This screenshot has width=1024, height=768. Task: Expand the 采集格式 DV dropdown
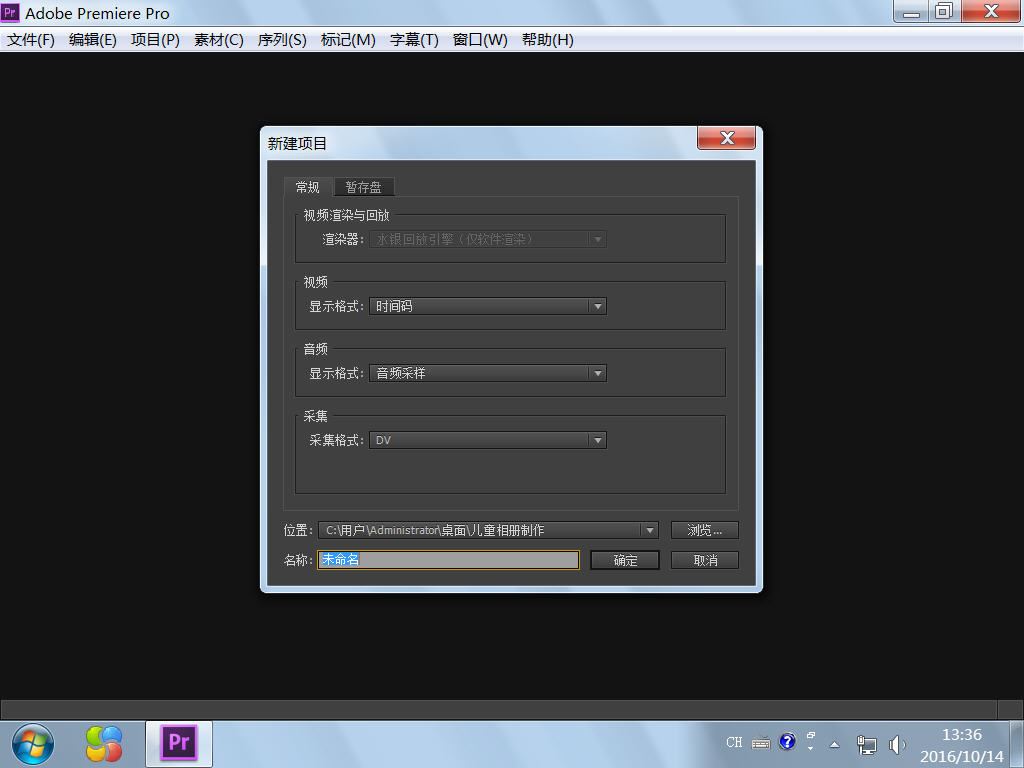(x=488, y=441)
